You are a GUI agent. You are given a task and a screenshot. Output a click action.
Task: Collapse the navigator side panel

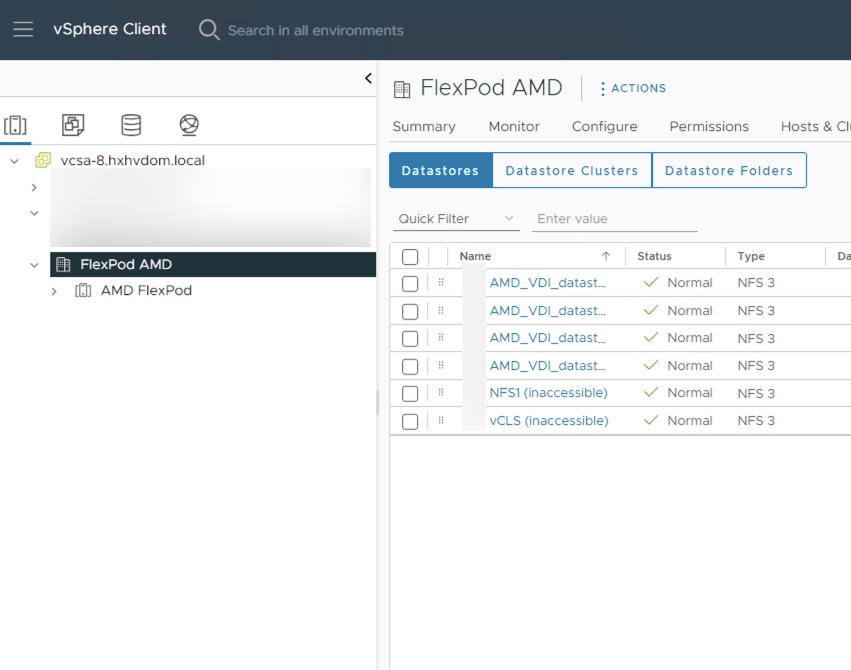[x=368, y=78]
